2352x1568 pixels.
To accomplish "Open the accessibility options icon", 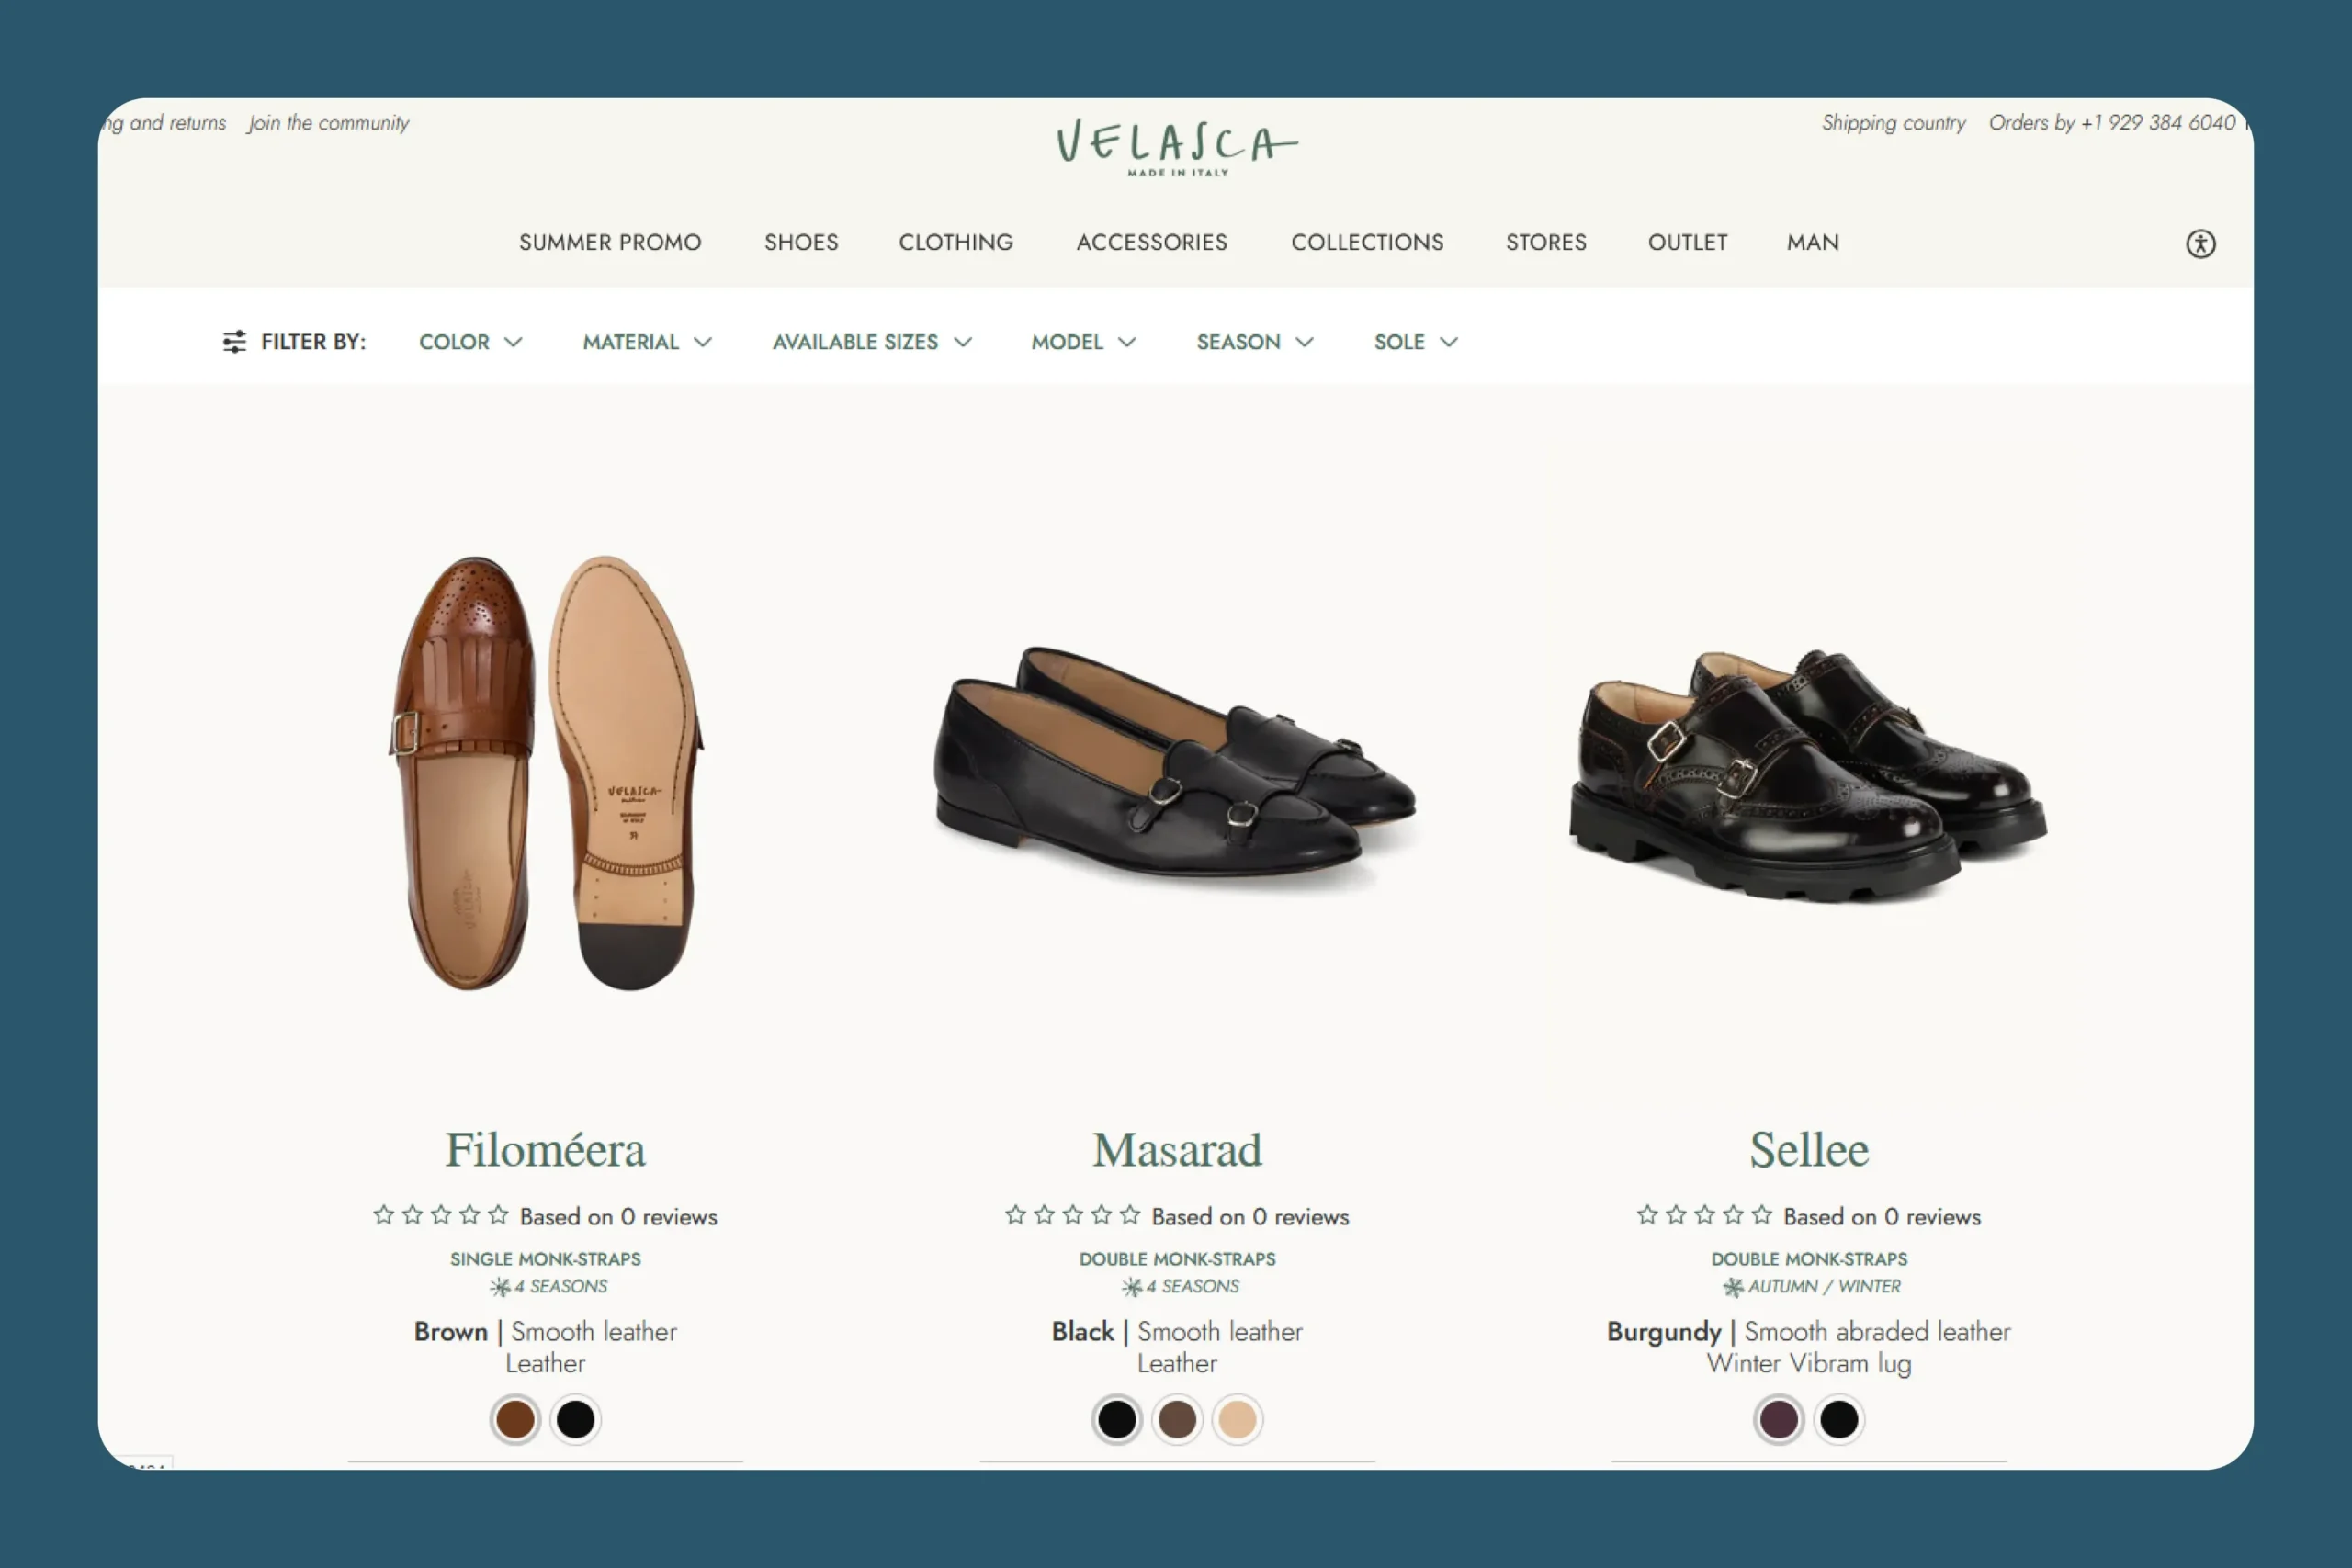I will [2200, 243].
